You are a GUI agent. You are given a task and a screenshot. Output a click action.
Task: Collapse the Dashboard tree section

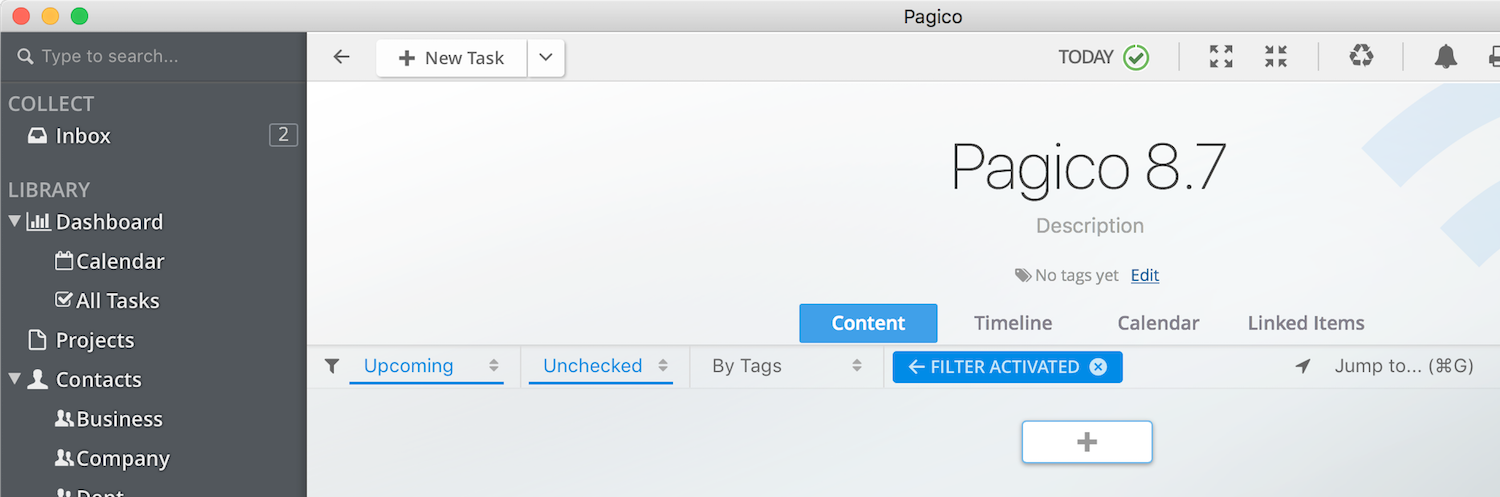pos(14,221)
